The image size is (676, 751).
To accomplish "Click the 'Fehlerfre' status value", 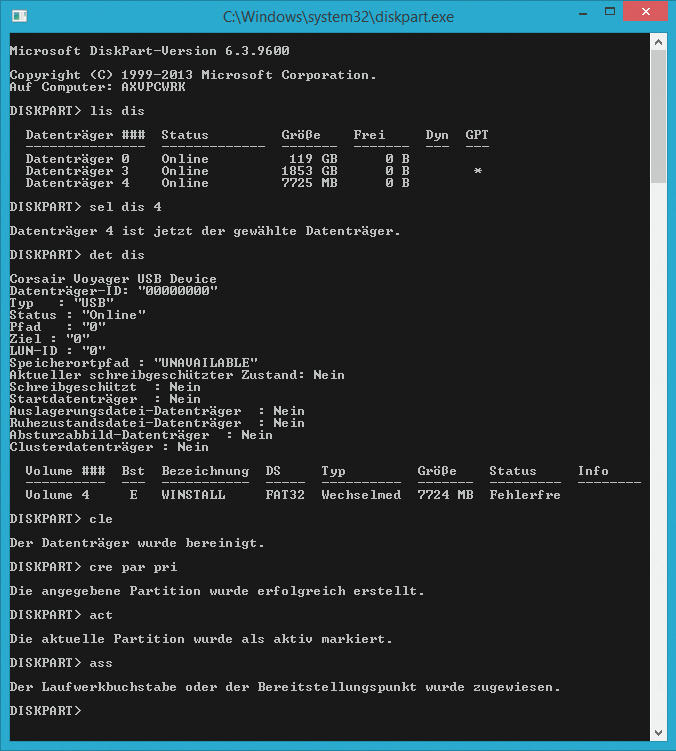I will point(525,495).
